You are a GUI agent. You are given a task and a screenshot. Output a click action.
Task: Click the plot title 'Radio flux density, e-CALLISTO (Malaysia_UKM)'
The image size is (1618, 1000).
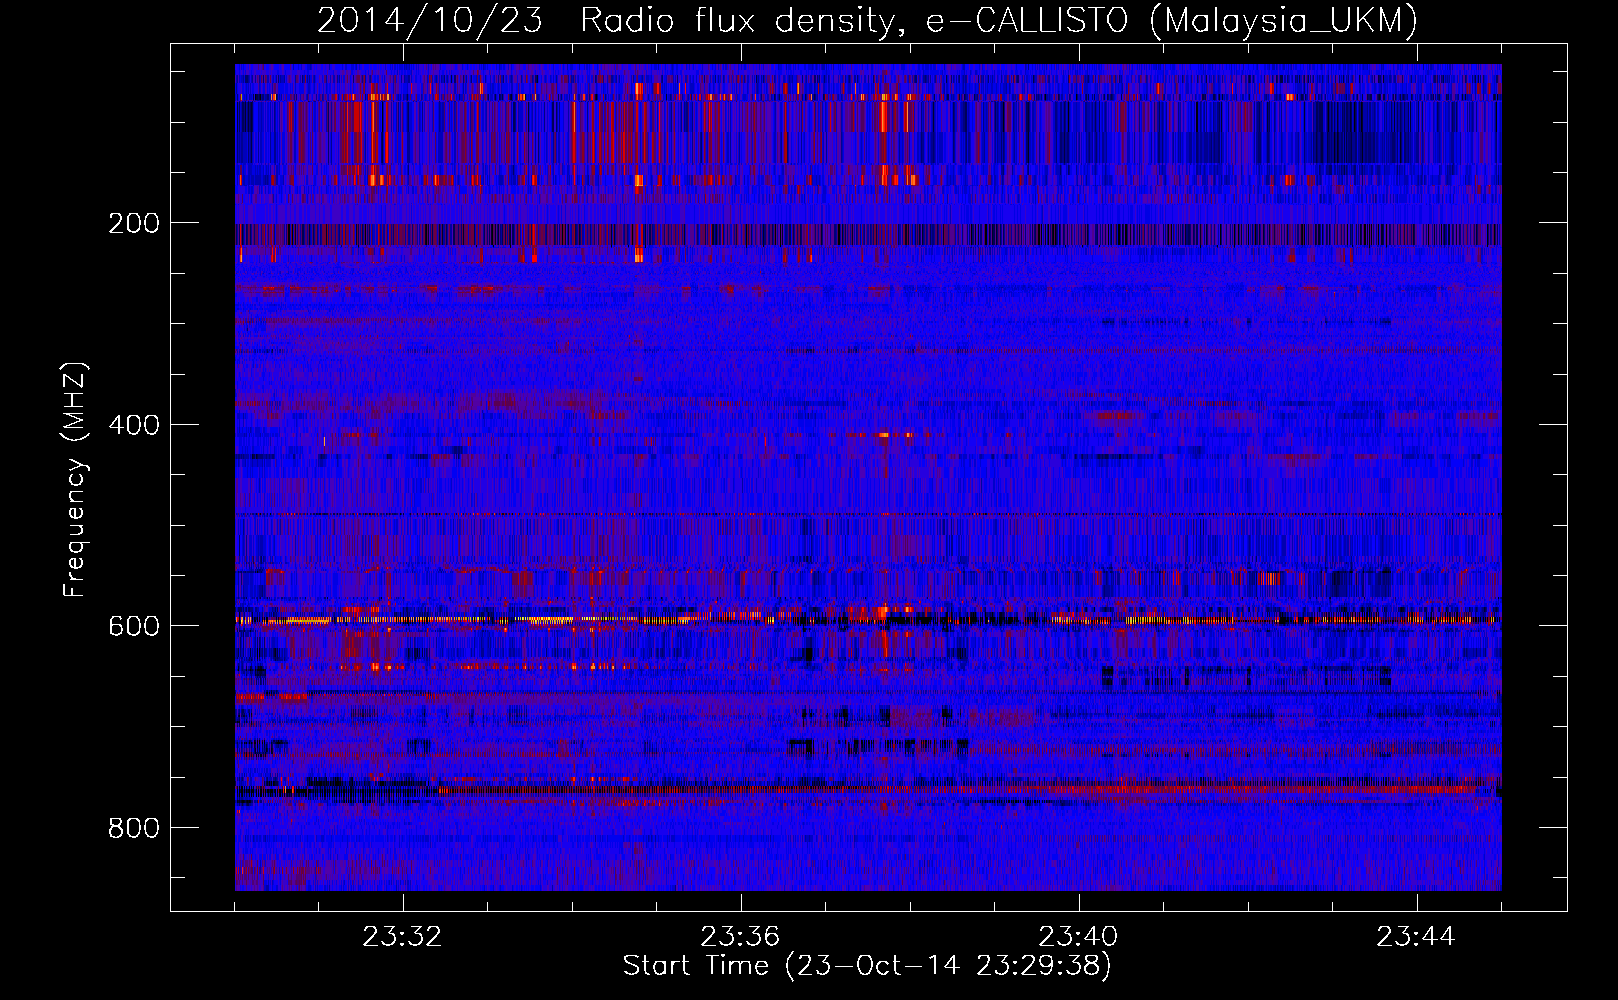click(x=999, y=20)
